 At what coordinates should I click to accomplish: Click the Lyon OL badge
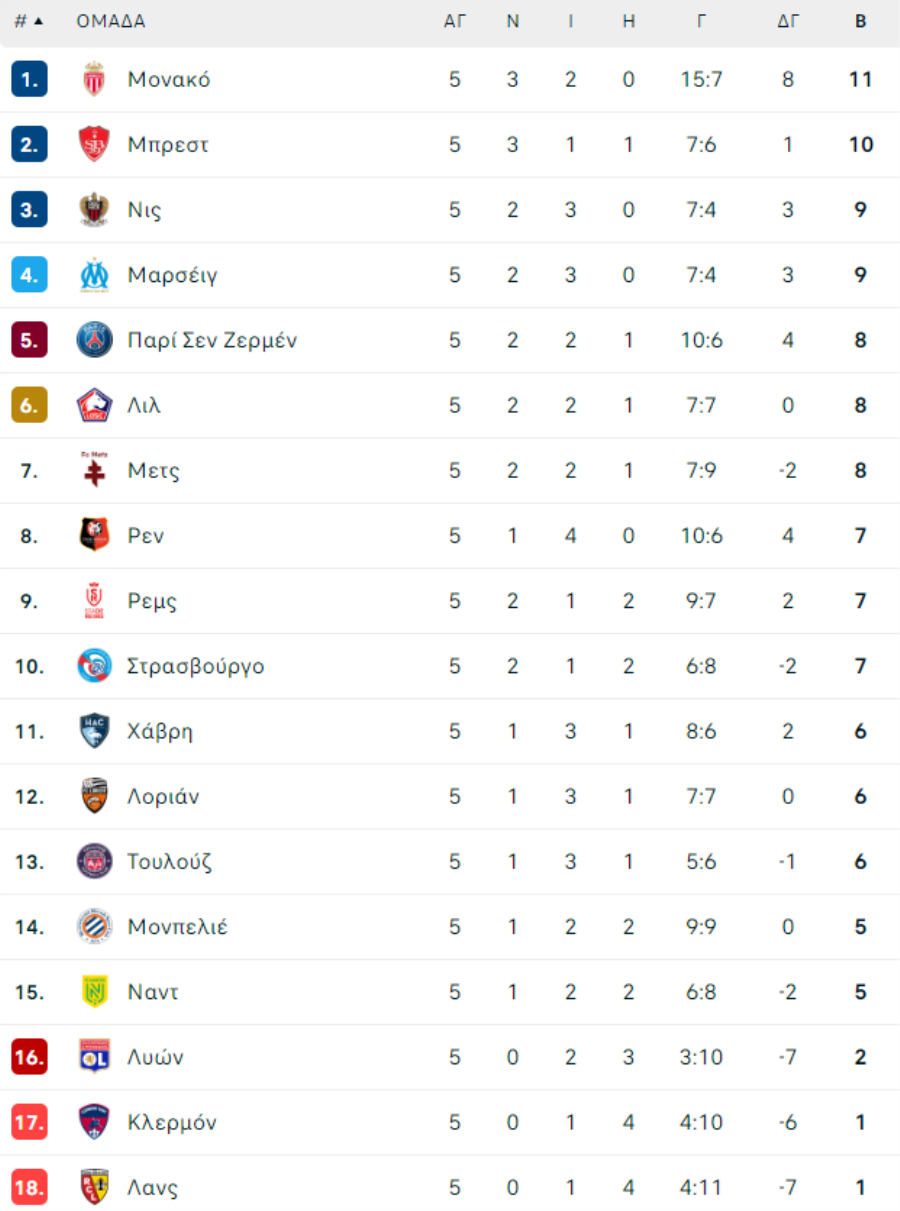pos(94,1057)
